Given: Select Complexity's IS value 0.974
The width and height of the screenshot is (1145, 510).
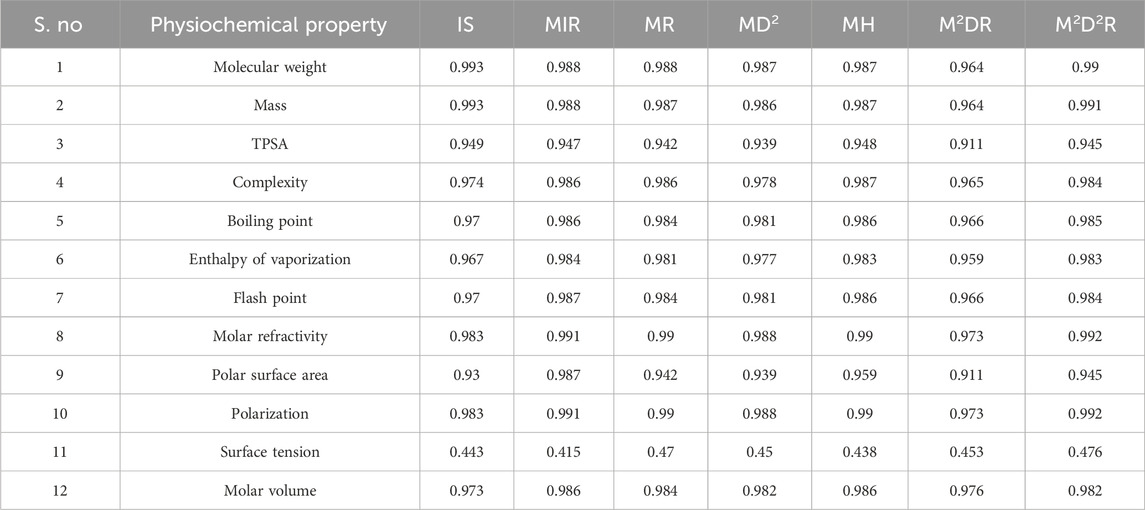Looking at the screenshot, I should (x=465, y=183).
